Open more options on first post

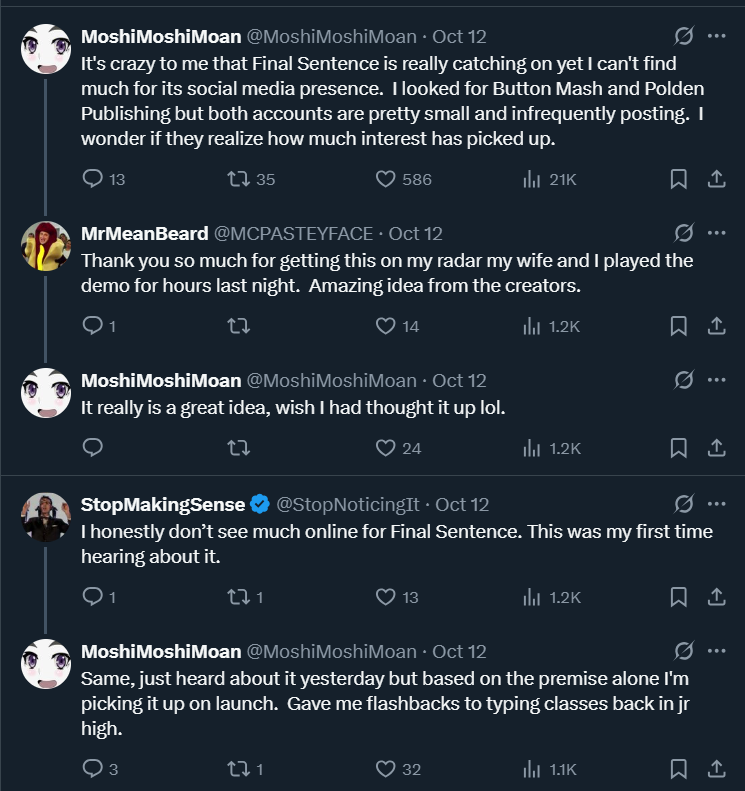click(716, 37)
